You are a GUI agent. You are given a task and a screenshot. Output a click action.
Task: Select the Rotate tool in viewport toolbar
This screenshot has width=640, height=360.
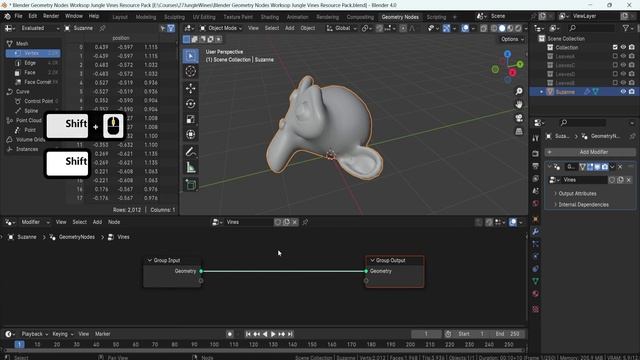(x=190, y=104)
